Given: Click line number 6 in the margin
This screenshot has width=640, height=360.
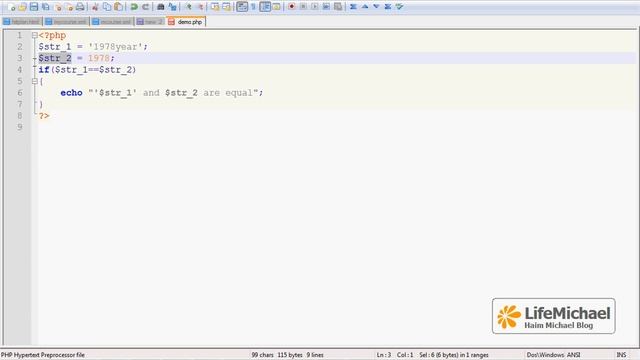Looking at the screenshot, I should tap(19, 93).
